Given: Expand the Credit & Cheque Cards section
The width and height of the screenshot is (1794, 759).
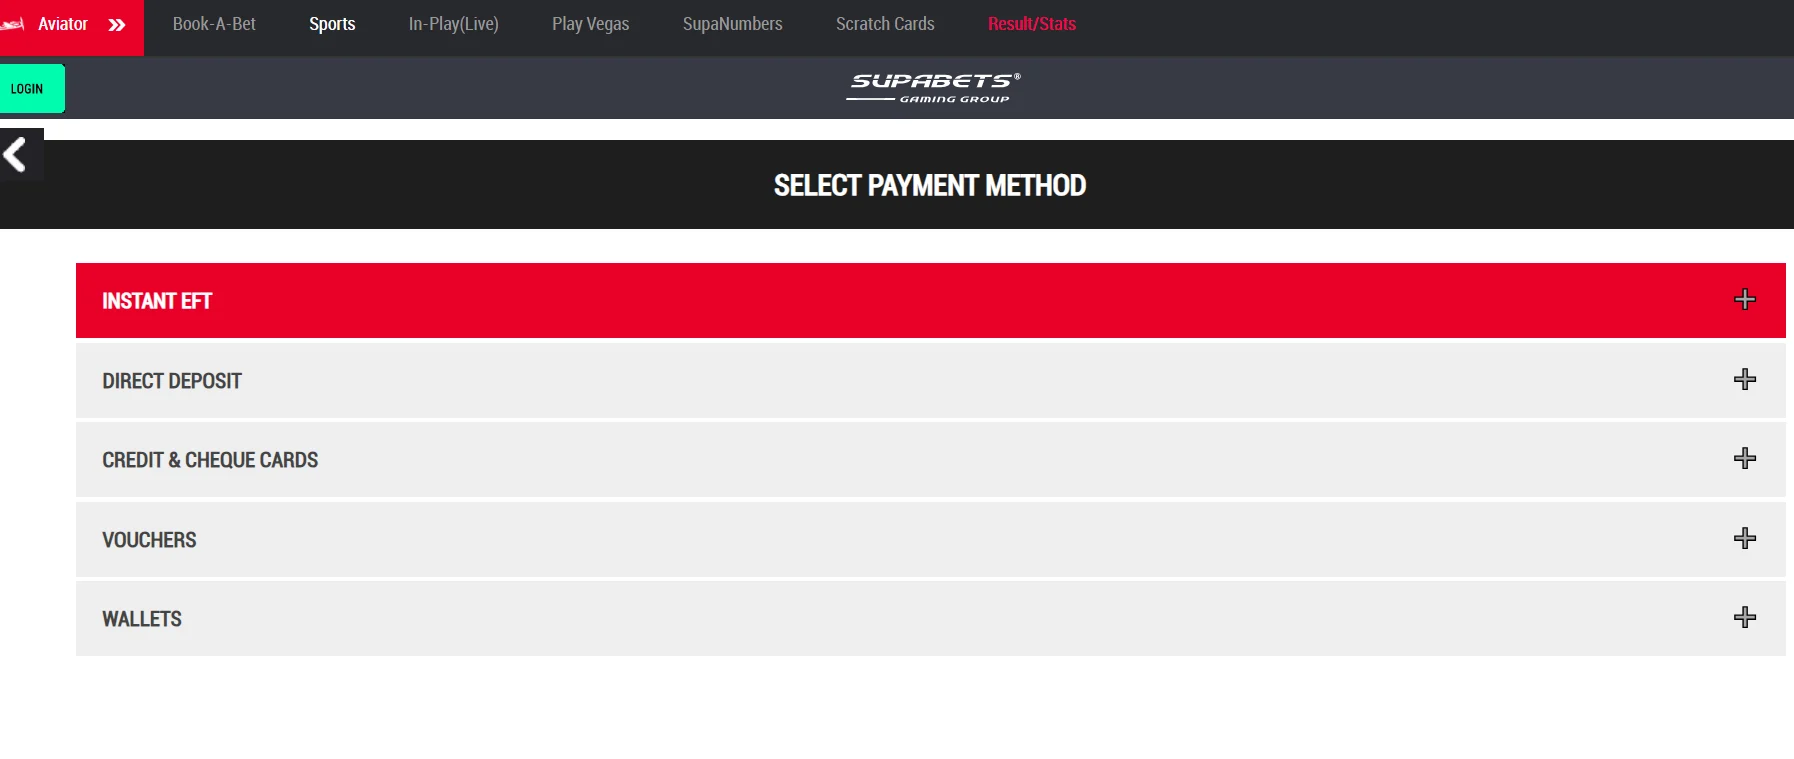Looking at the screenshot, I should click(1745, 458).
